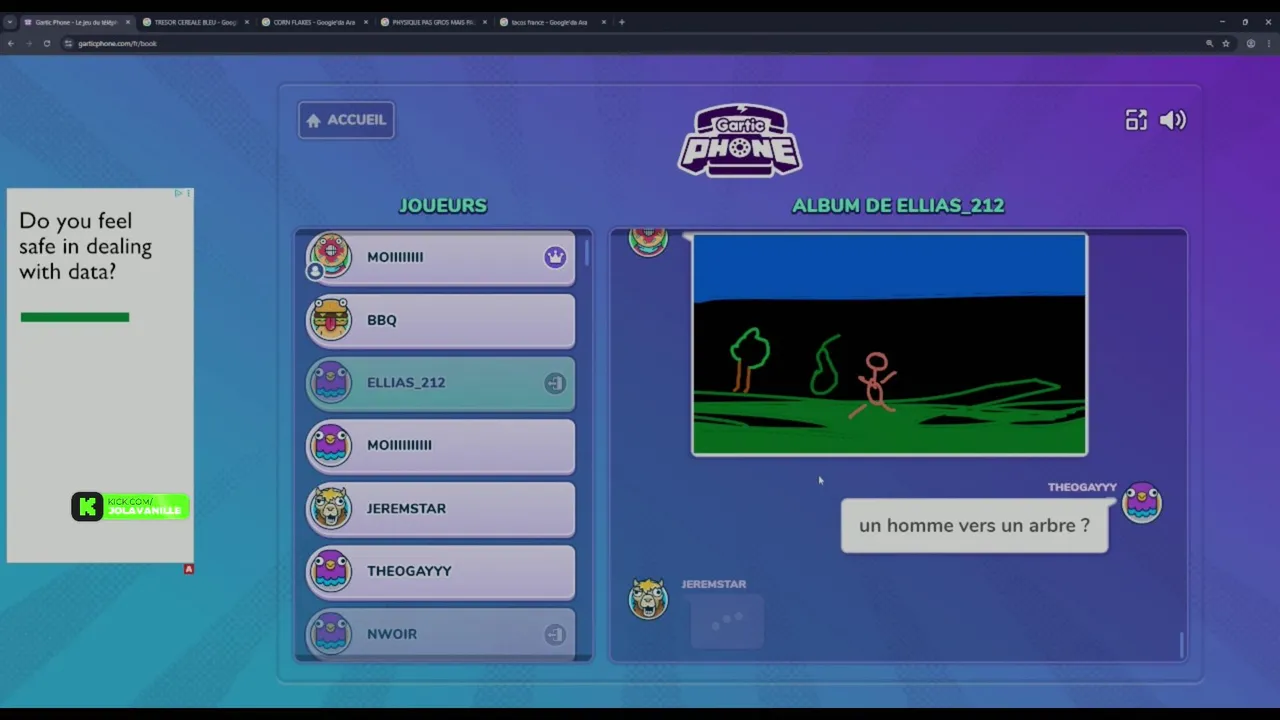Close the CORN FLAKES tab
This screenshot has width=1280, height=720.
tap(366, 22)
